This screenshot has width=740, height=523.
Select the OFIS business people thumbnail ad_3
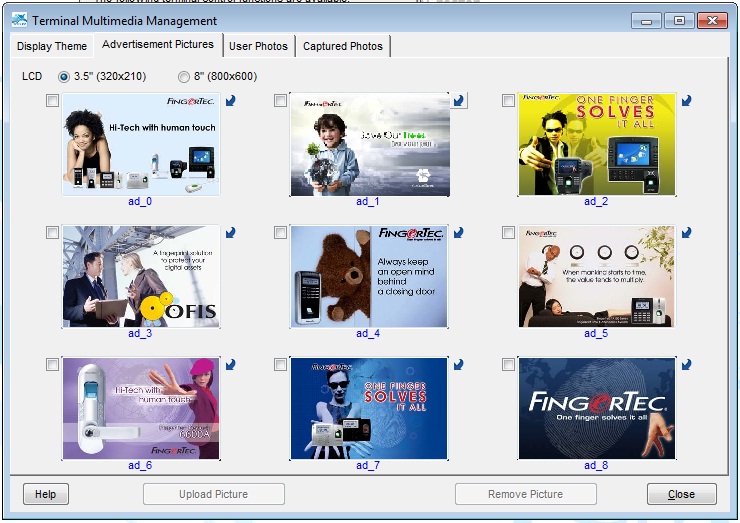click(x=141, y=277)
